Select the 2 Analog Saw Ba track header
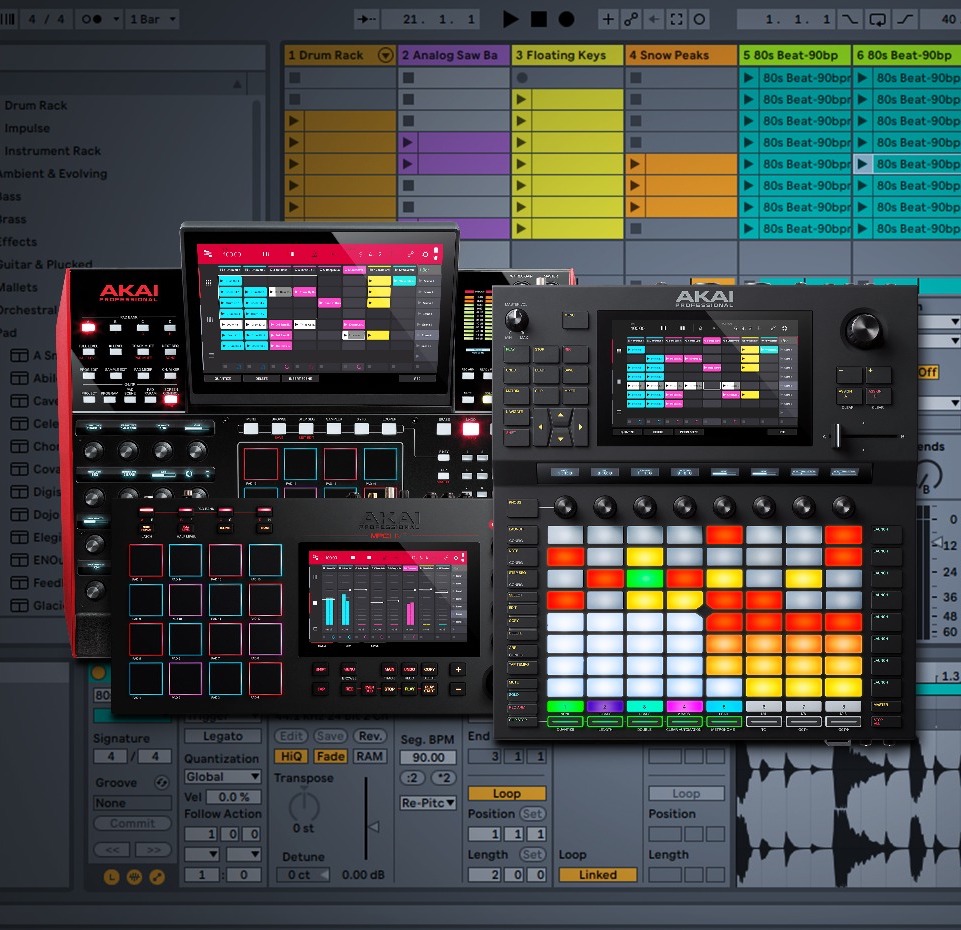Image resolution: width=961 pixels, height=930 pixels. [454, 55]
